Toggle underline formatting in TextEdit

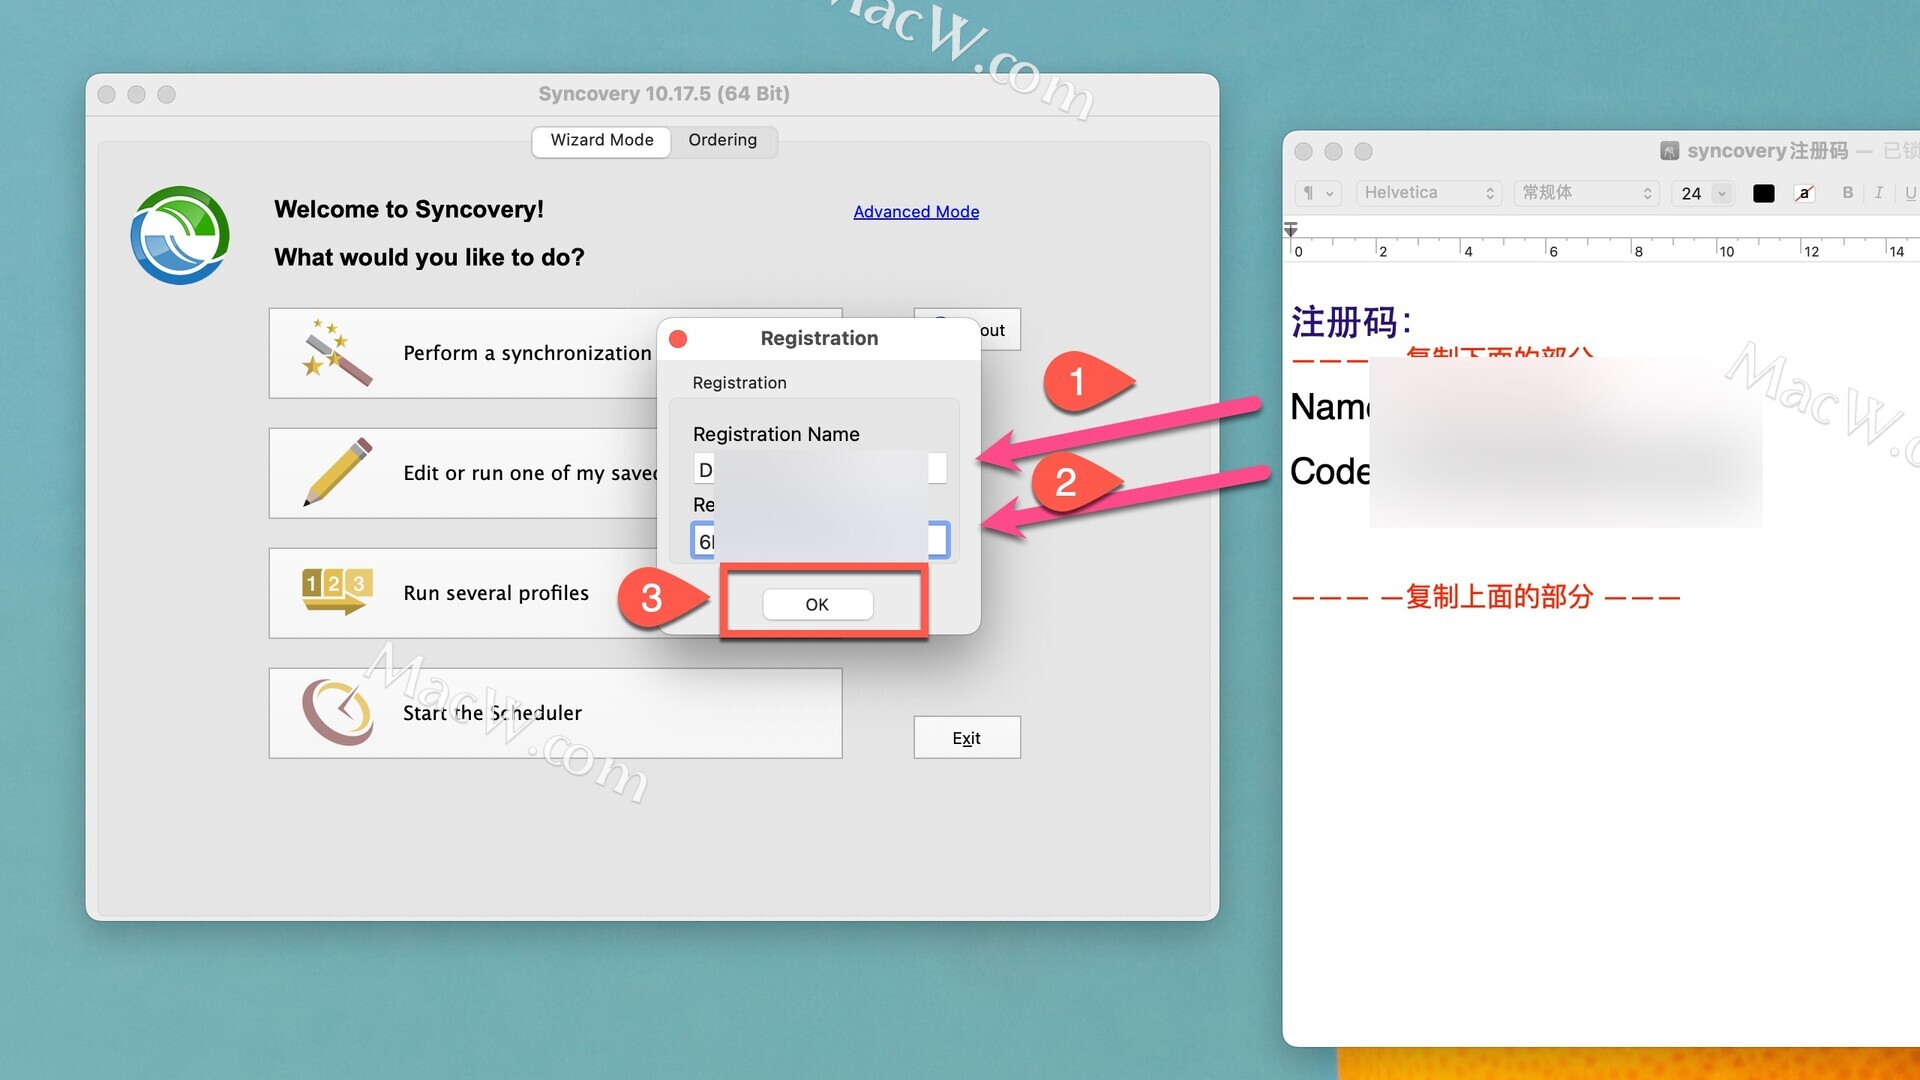pos(1910,193)
